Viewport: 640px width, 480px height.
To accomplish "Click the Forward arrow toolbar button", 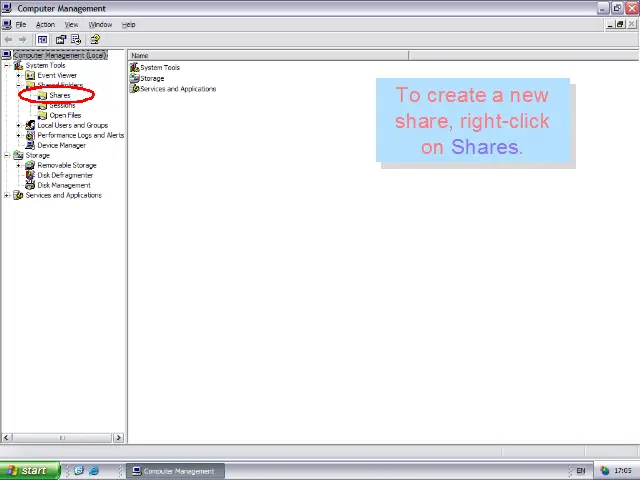I will tap(22, 40).
